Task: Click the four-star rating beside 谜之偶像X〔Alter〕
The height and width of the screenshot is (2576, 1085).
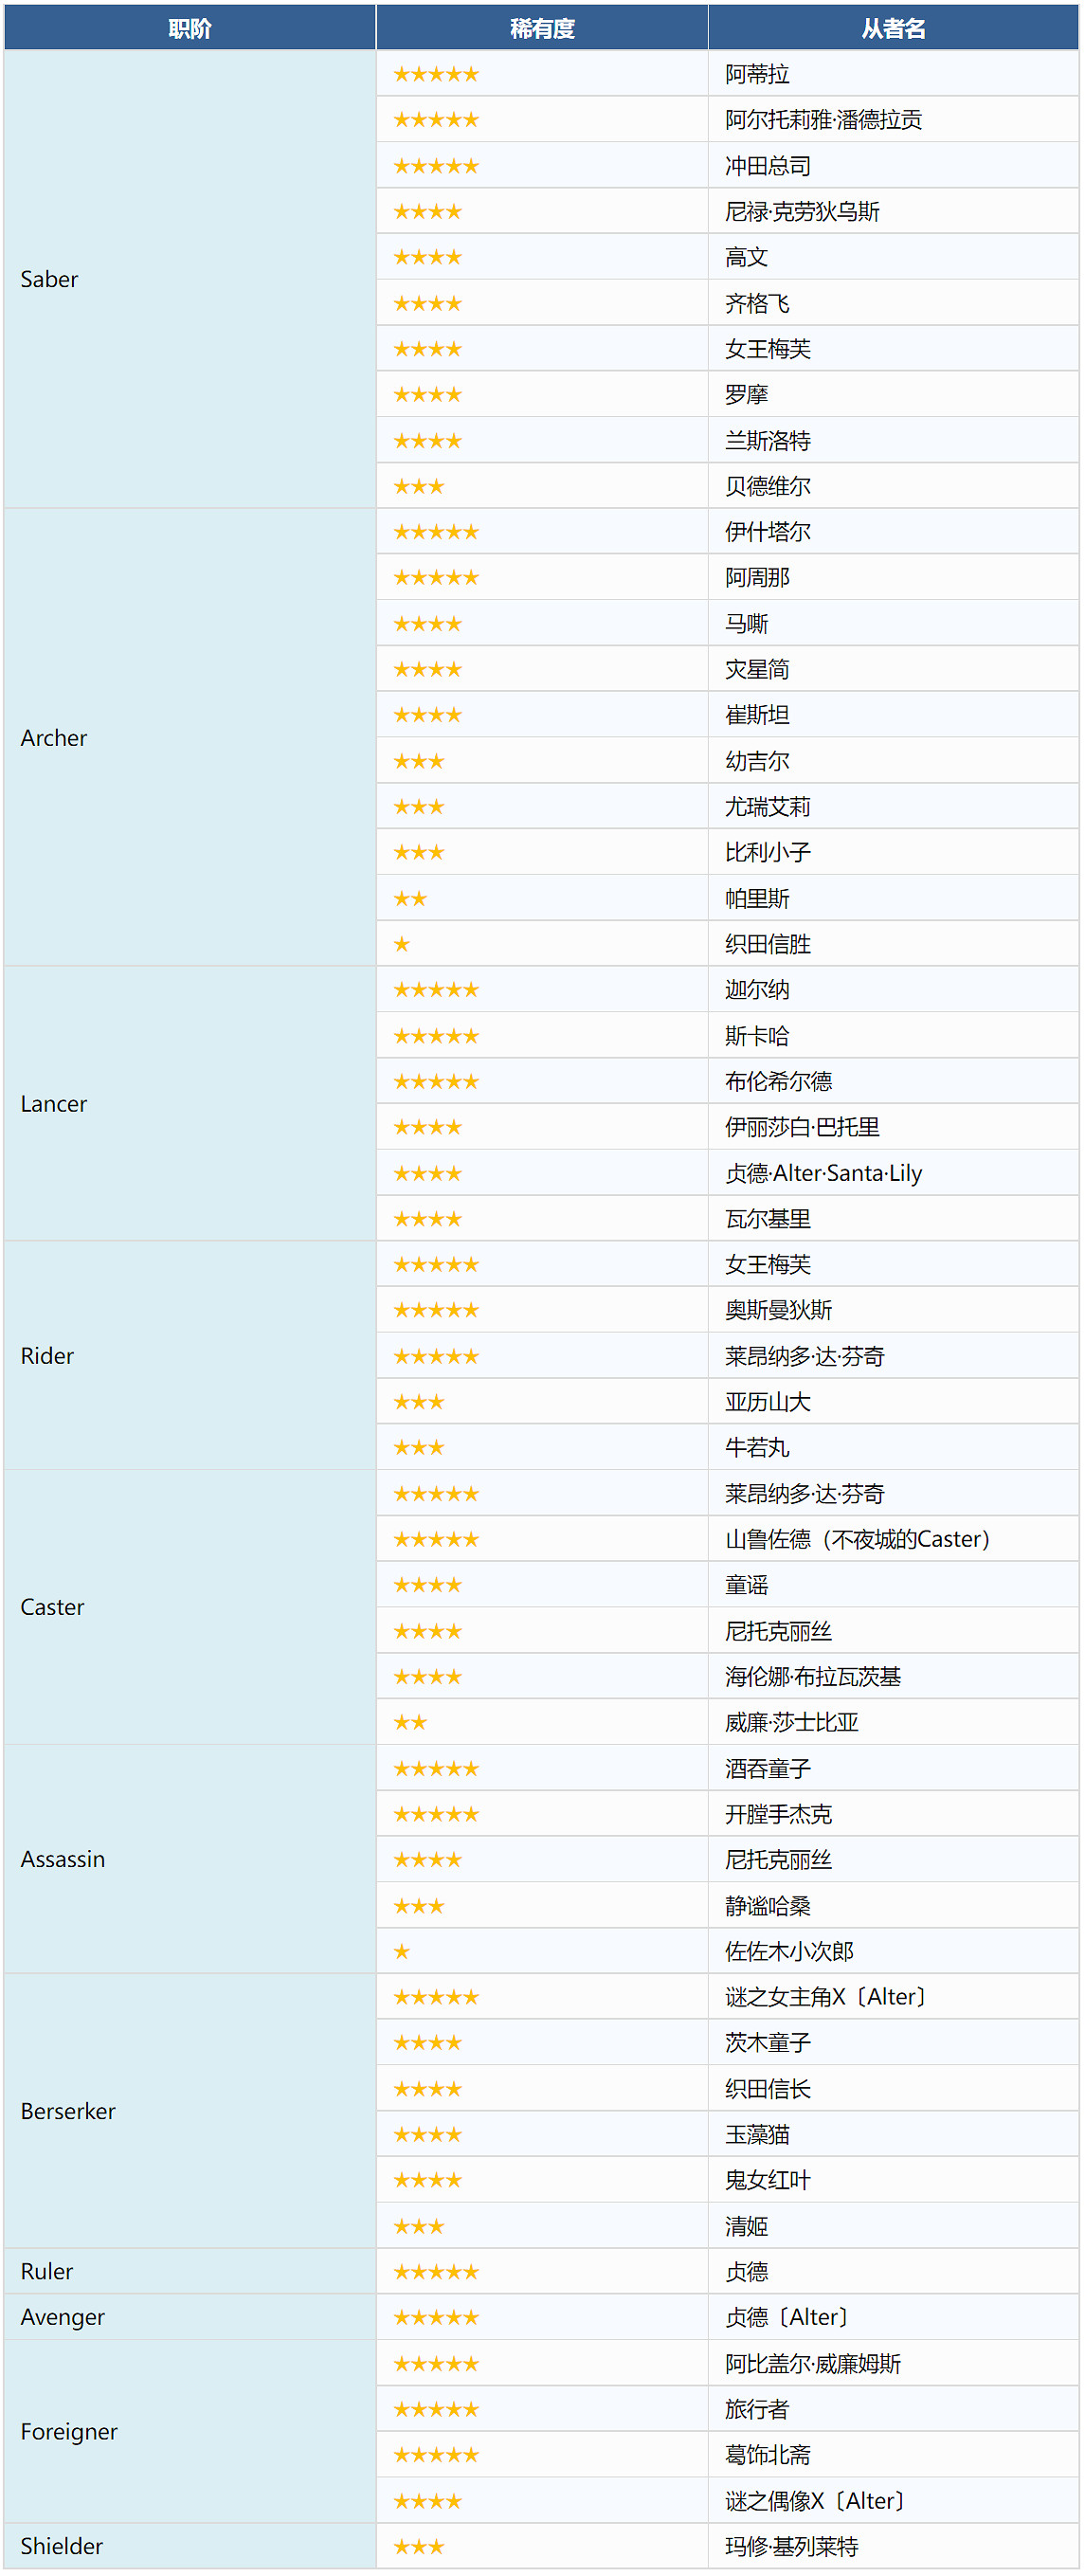Action: (x=428, y=2501)
